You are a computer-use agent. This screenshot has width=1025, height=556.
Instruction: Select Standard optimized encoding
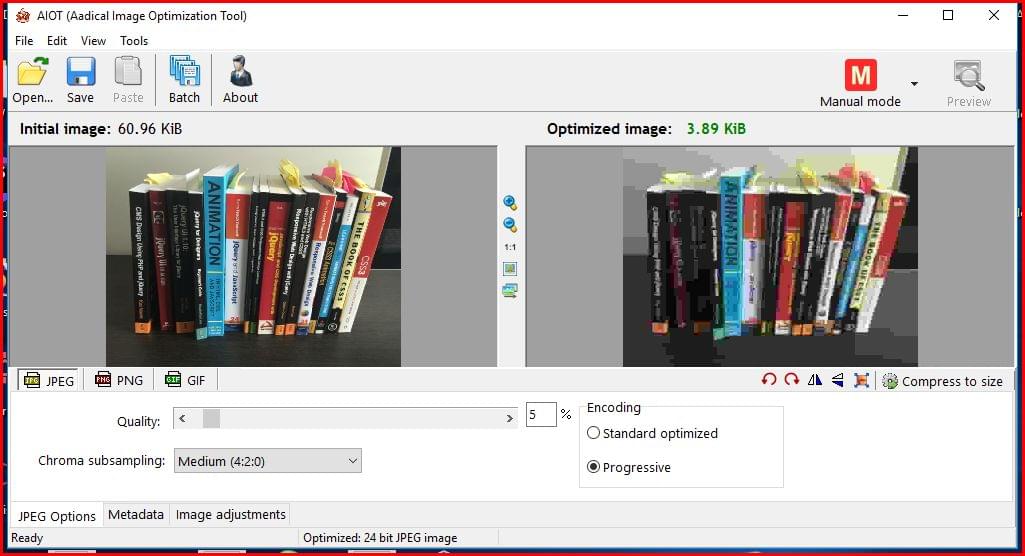point(594,434)
